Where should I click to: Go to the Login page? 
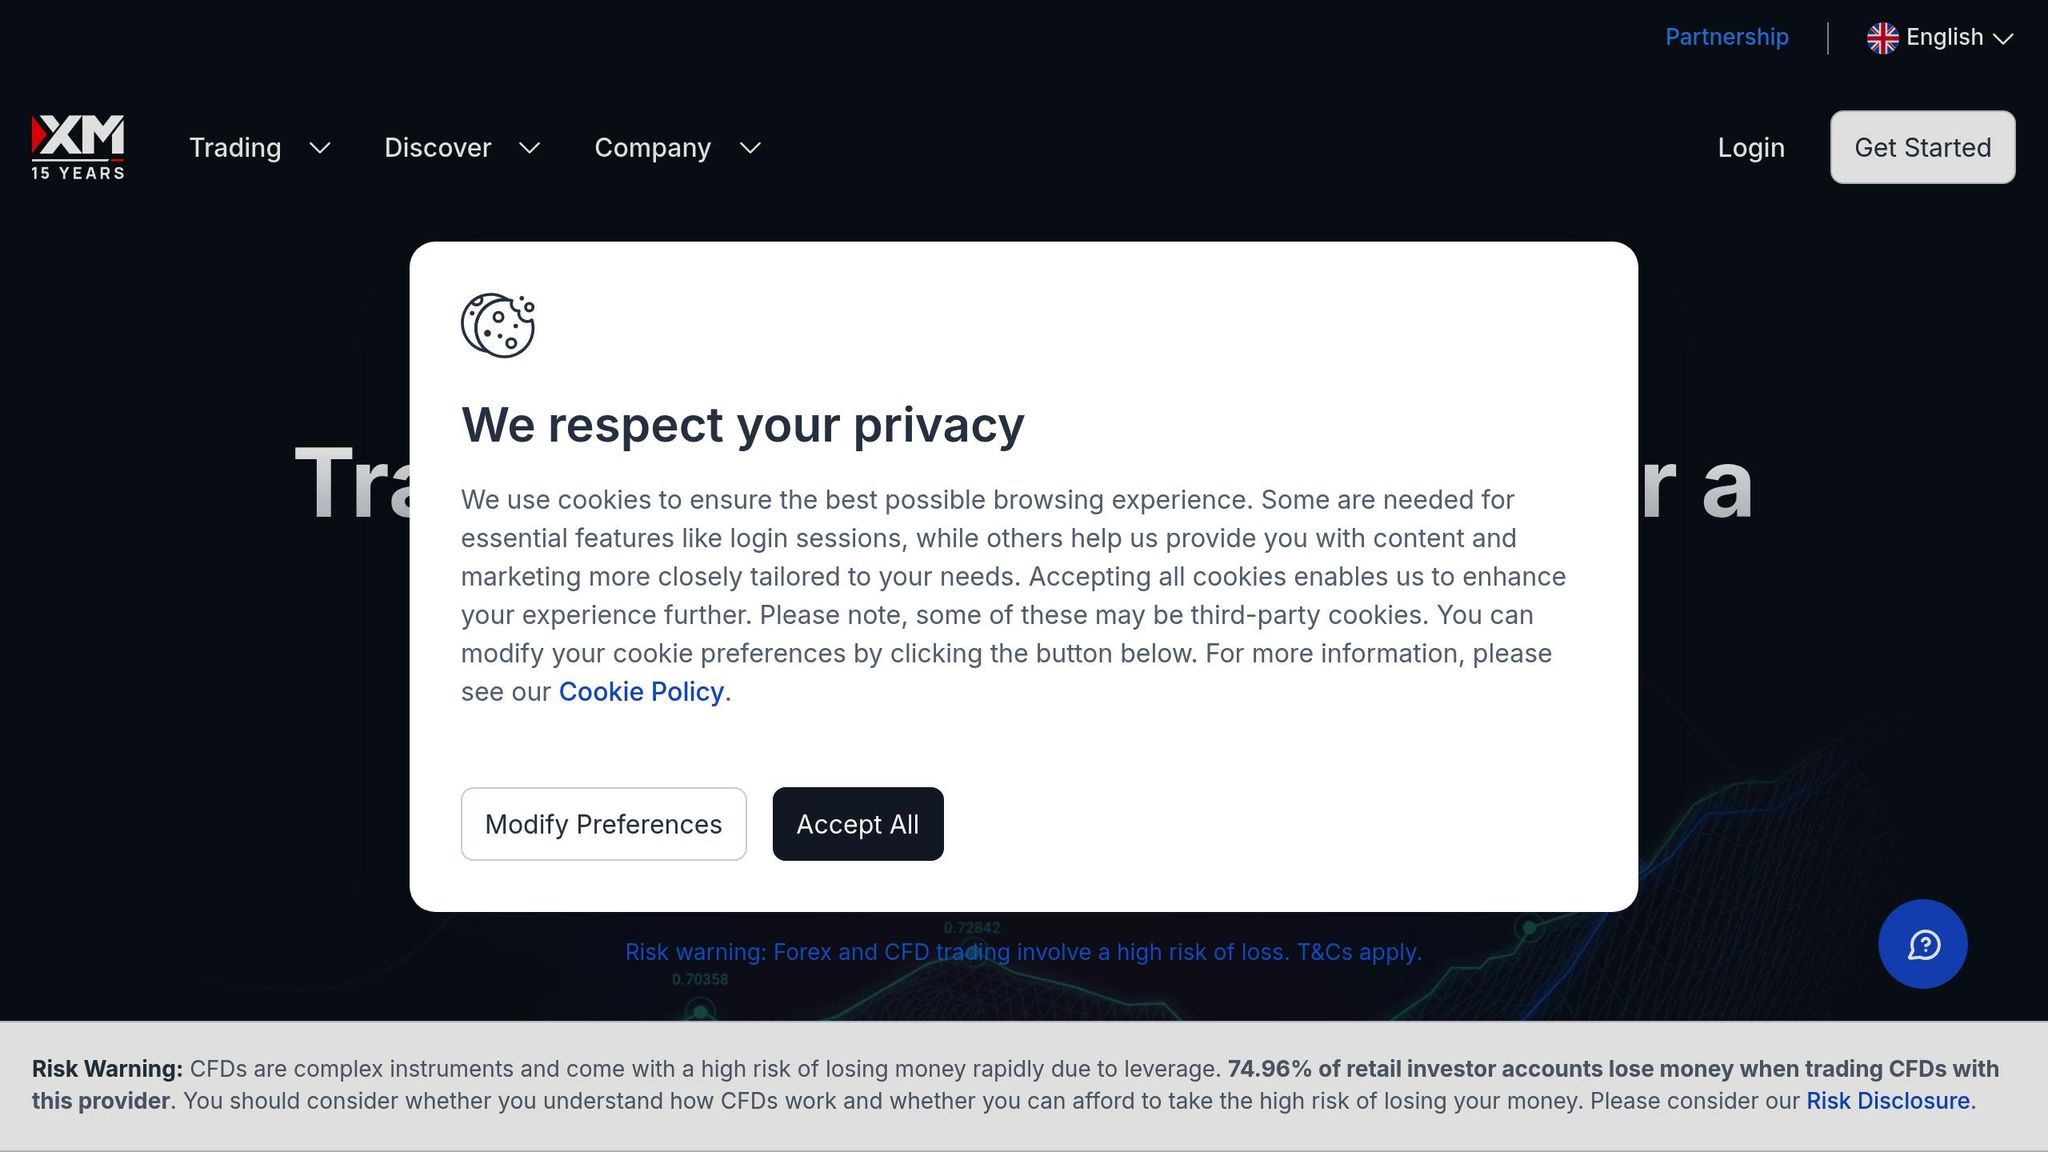click(x=1751, y=148)
